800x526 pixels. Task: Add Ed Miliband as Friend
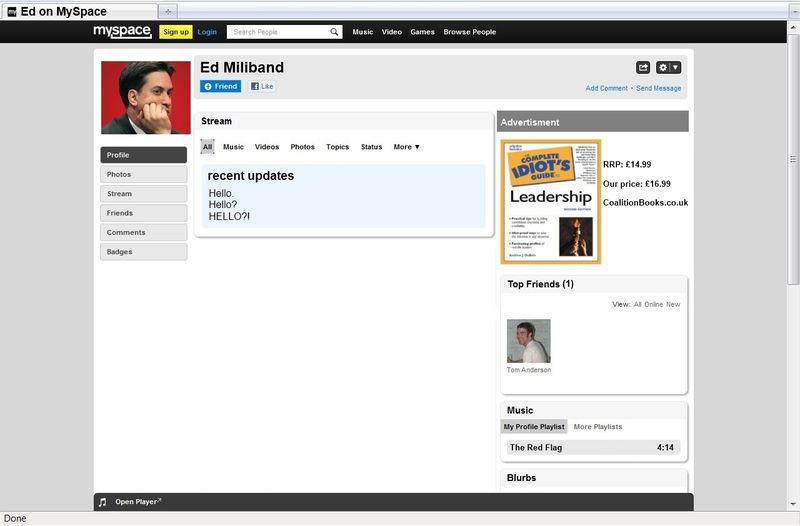click(x=220, y=86)
